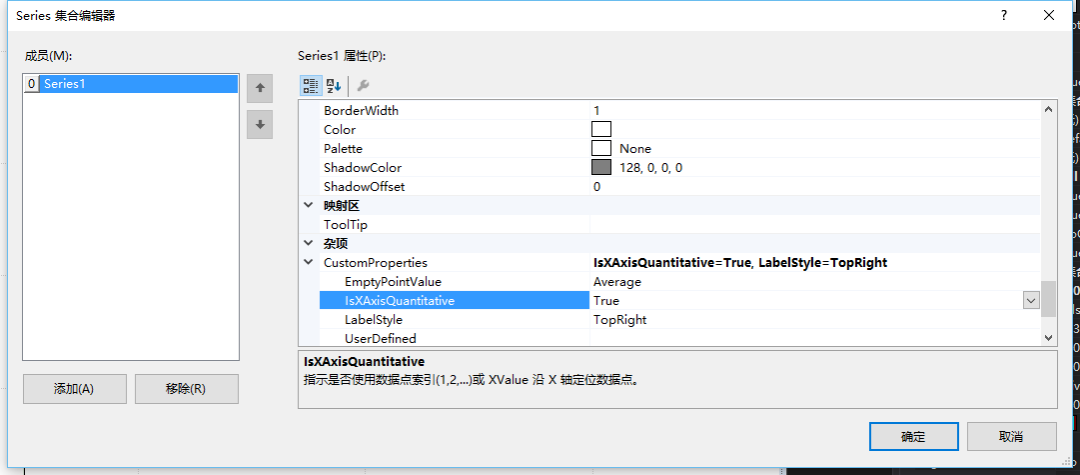Move Series1 up with arrow button

point(260,88)
